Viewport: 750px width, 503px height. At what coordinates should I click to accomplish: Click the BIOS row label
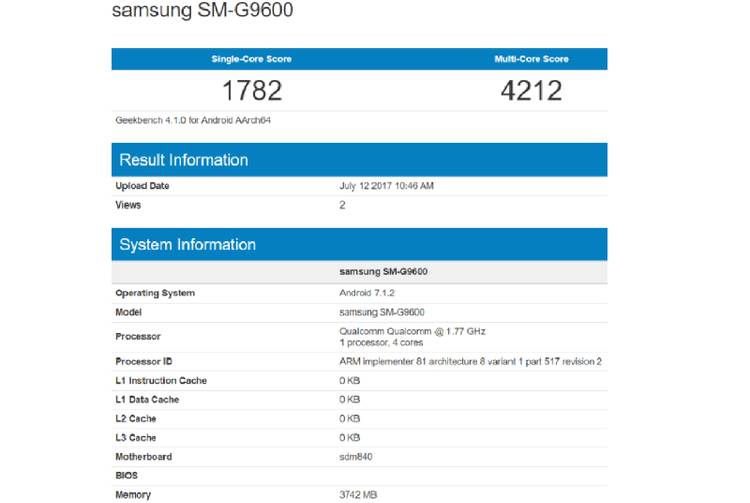tap(127, 475)
